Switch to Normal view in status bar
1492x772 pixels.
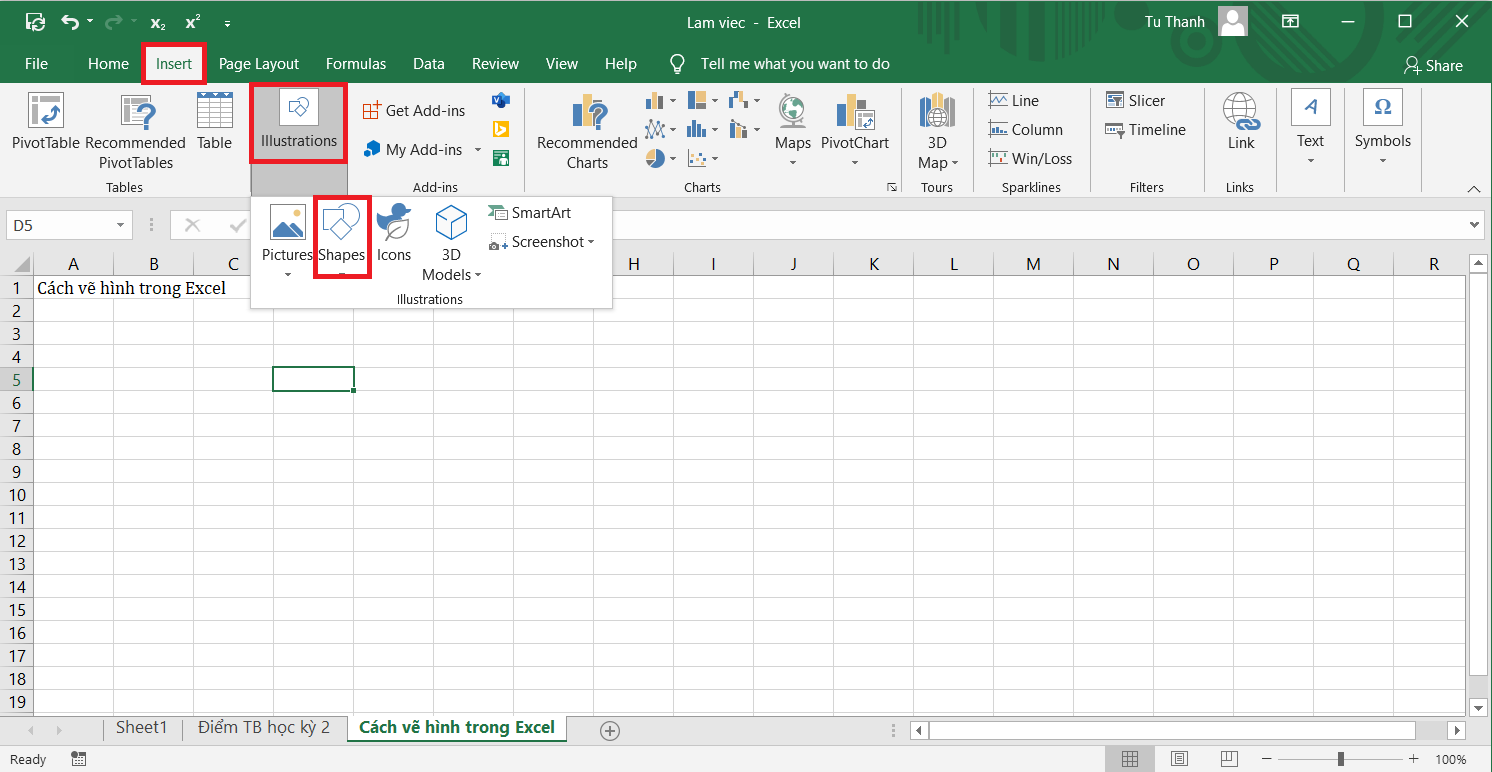(x=1129, y=759)
